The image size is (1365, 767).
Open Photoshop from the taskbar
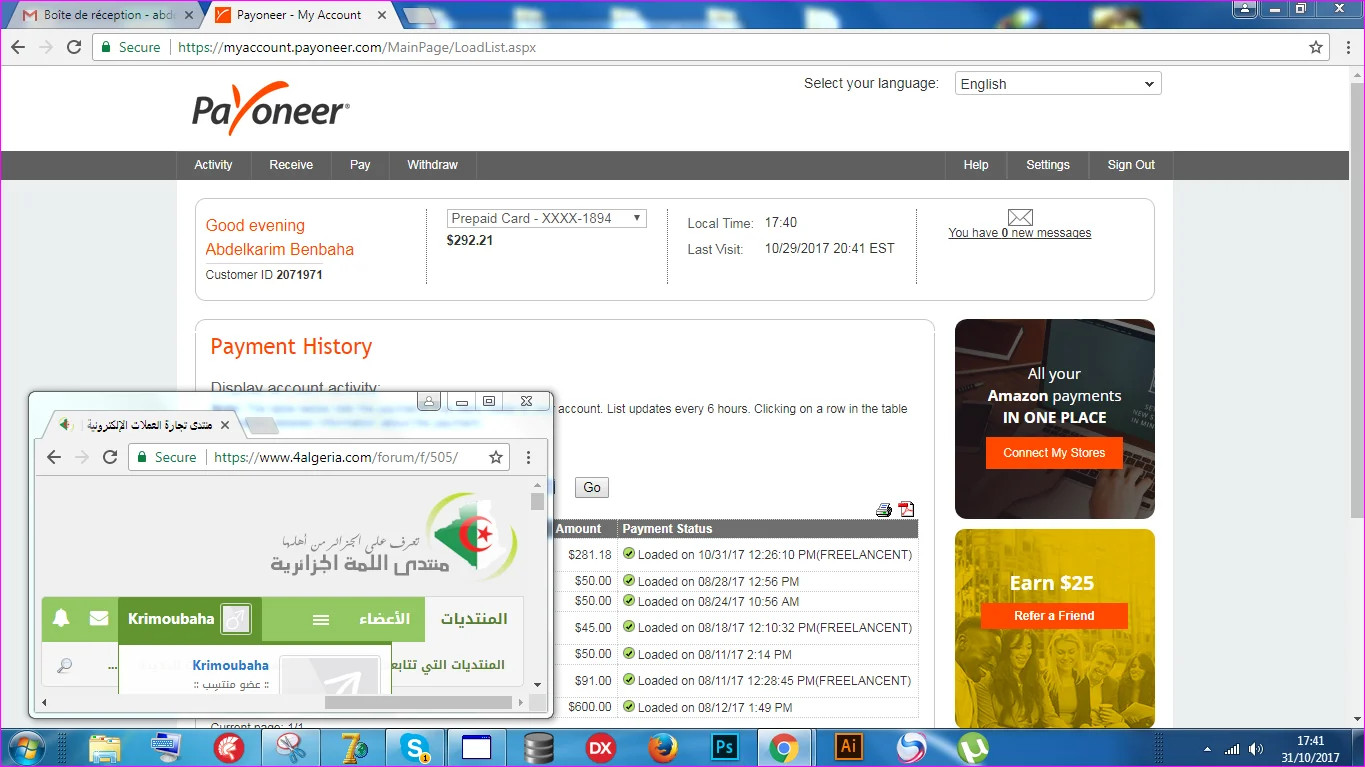tap(724, 748)
